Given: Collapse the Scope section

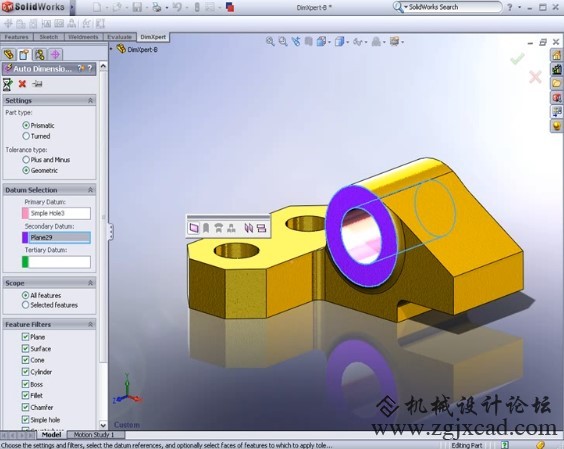Looking at the screenshot, I should click(90, 283).
